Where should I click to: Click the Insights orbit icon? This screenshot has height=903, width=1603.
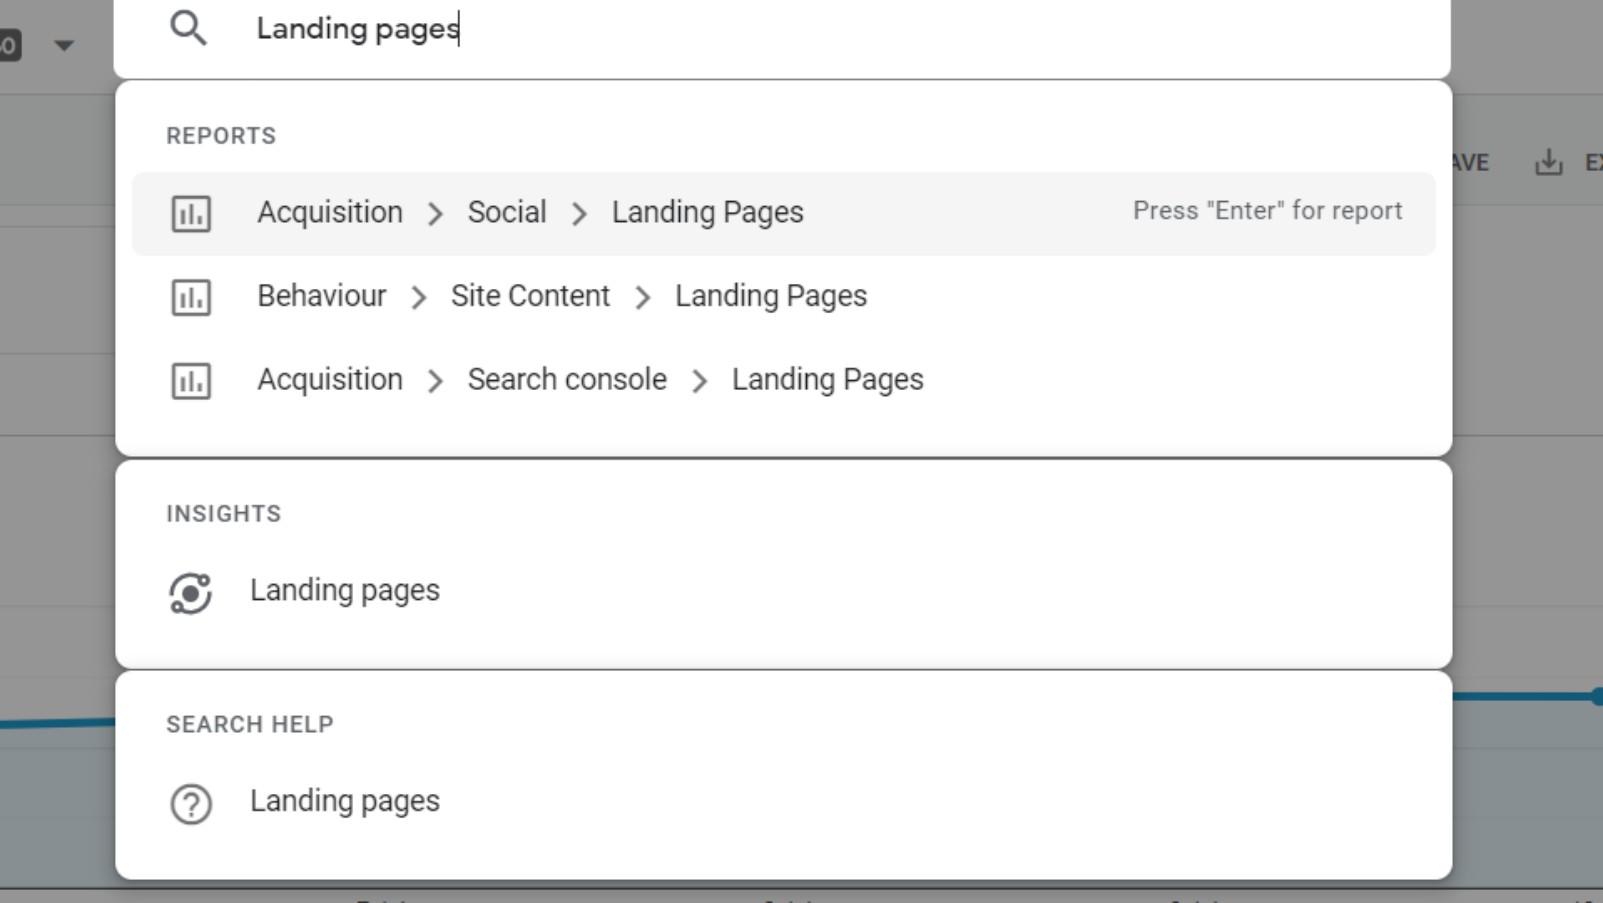pos(191,591)
